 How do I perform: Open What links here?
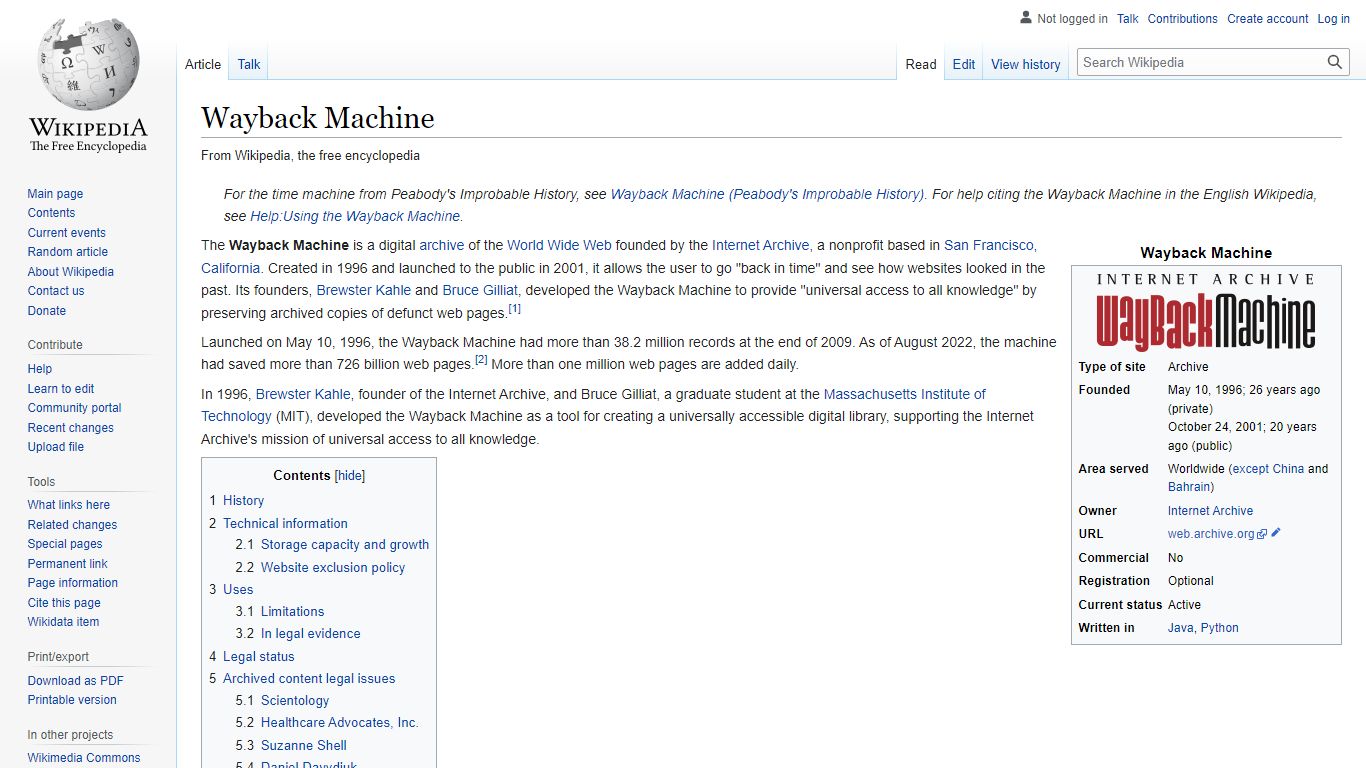(68, 505)
